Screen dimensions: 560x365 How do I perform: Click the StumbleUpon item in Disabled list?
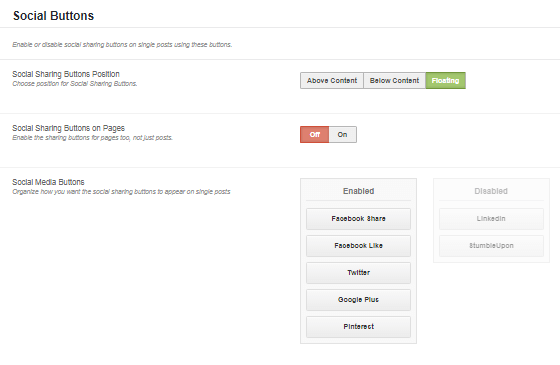491,246
